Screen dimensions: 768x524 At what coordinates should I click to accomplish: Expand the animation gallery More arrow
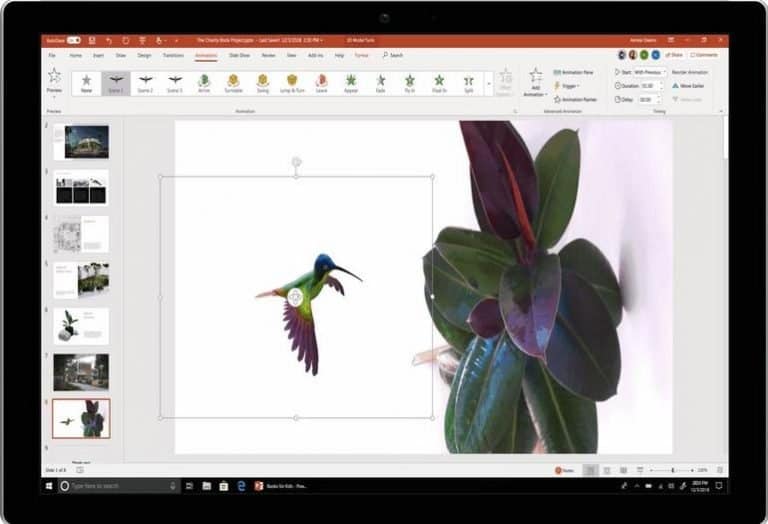point(488,84)
